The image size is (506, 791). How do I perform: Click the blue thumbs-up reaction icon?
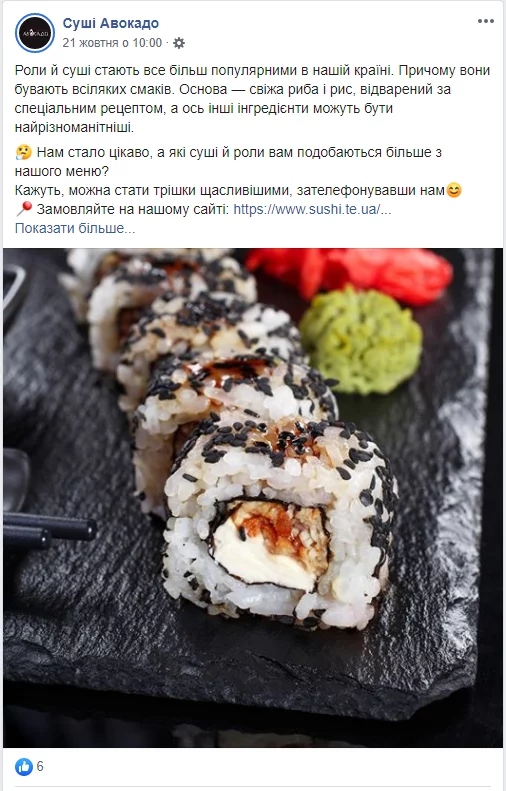24,767
